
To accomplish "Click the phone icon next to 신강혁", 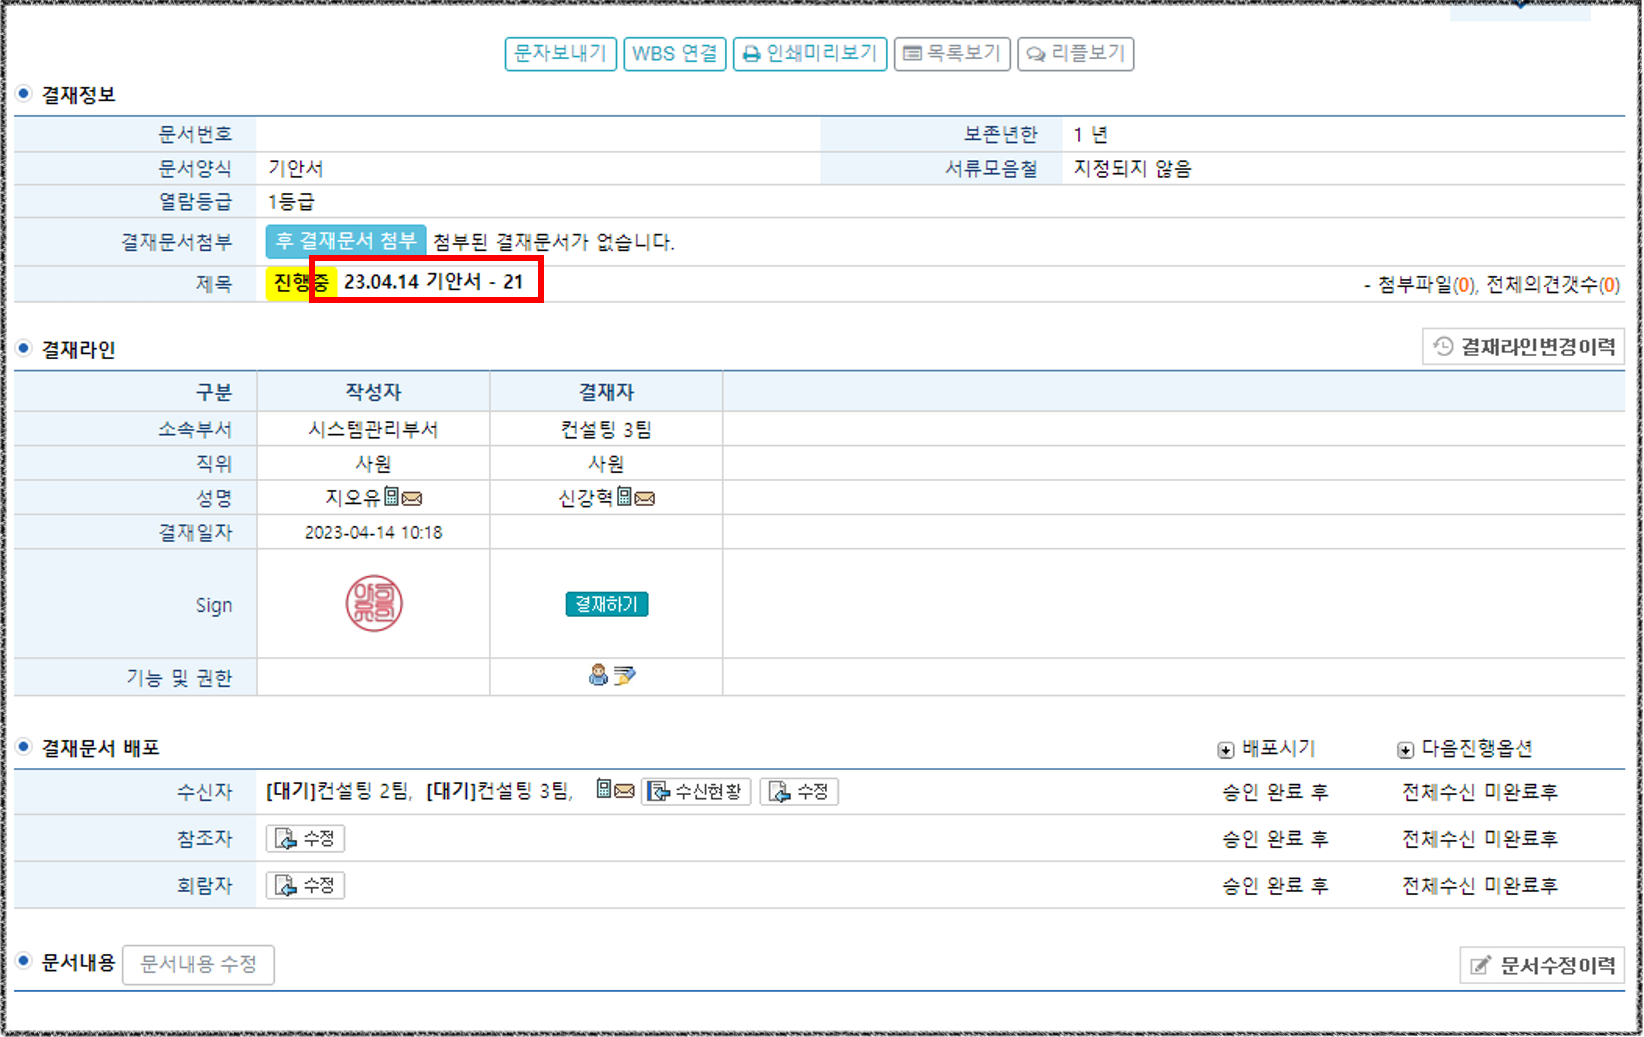I will 624,497.
